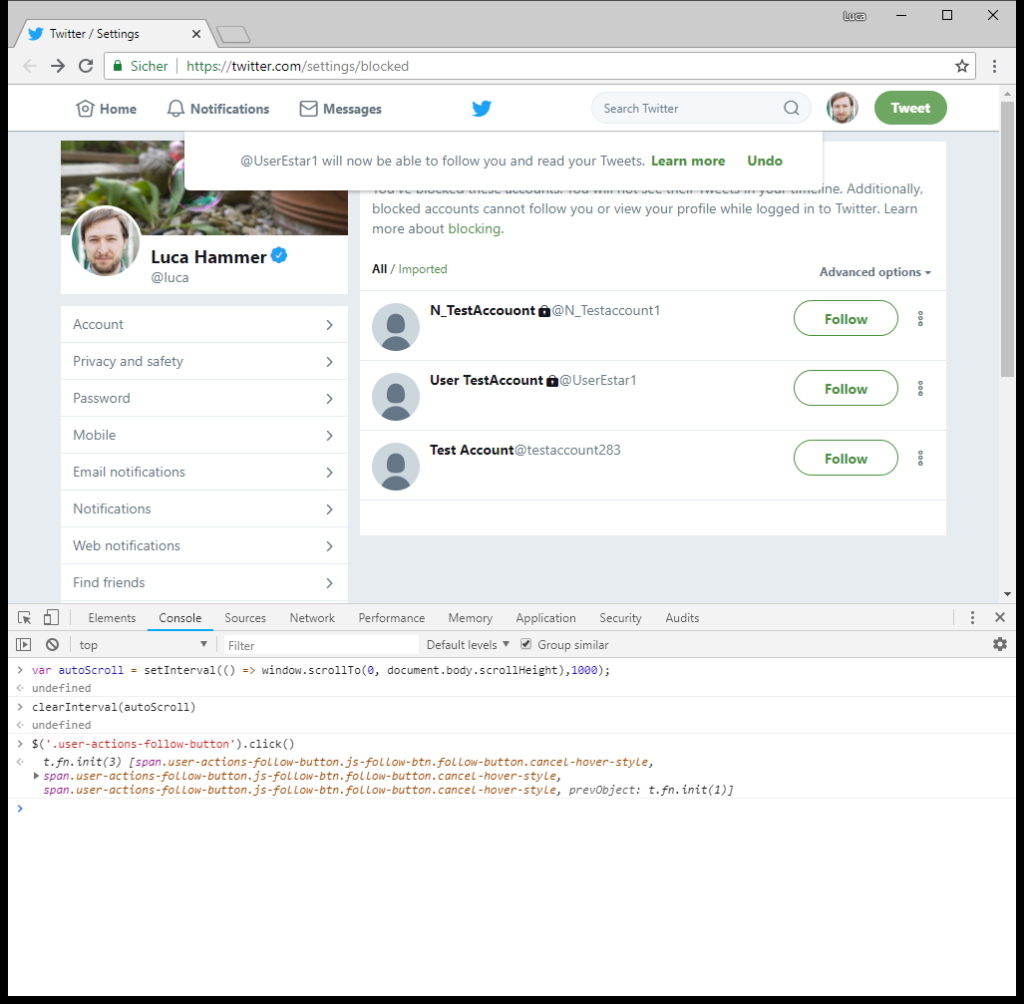1024x1004 pixels.
Task: Click Undo in the notification banner
Action: tap(765, 161)
